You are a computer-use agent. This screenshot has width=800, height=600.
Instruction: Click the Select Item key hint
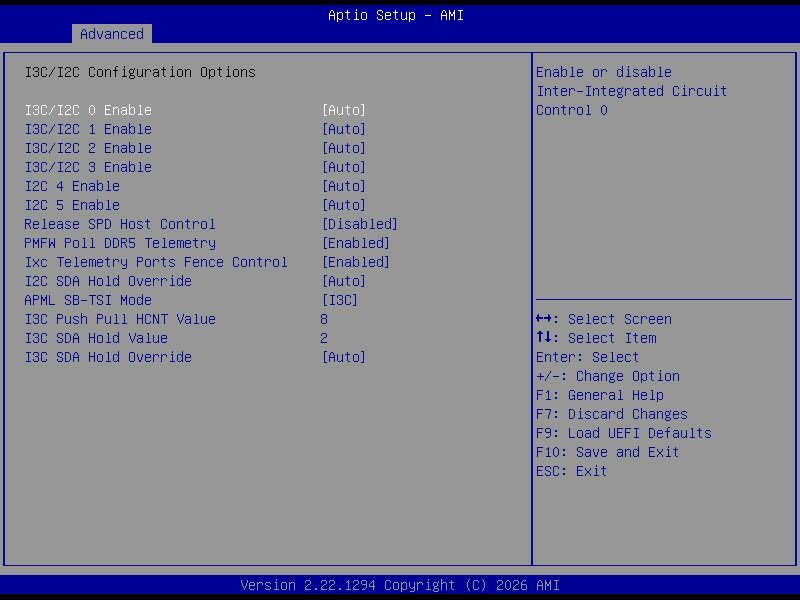click(x=596, y=338)
